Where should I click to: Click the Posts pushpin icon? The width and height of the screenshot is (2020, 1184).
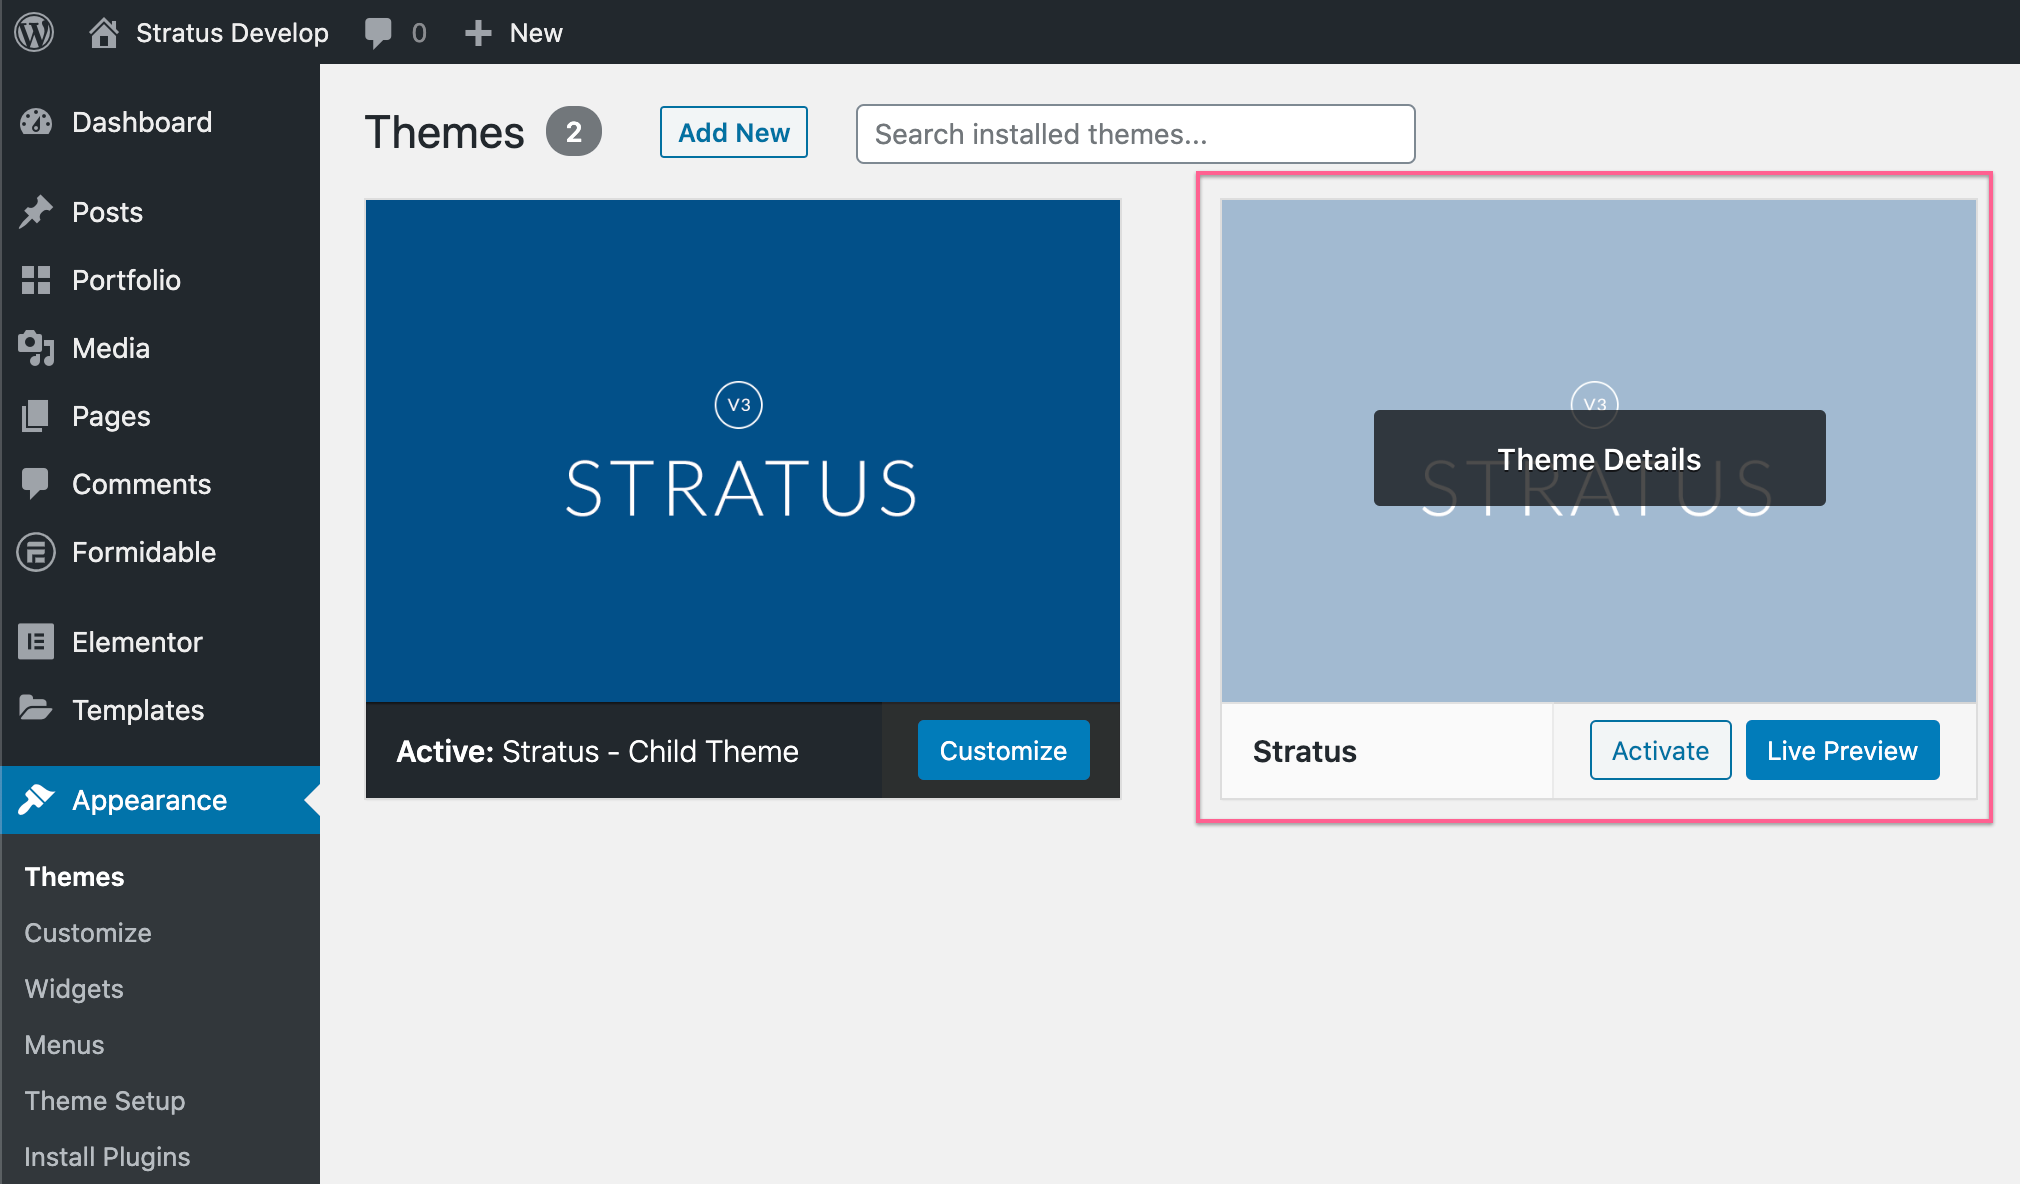coord(36,212)
